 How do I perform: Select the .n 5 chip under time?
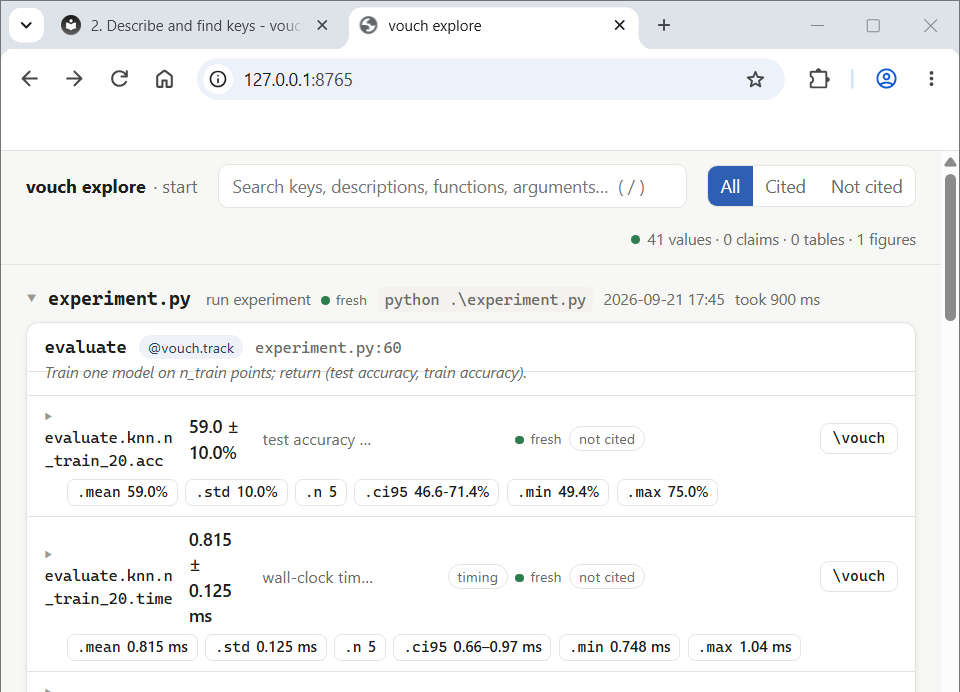pyautogui.click(x=360, y=647)
